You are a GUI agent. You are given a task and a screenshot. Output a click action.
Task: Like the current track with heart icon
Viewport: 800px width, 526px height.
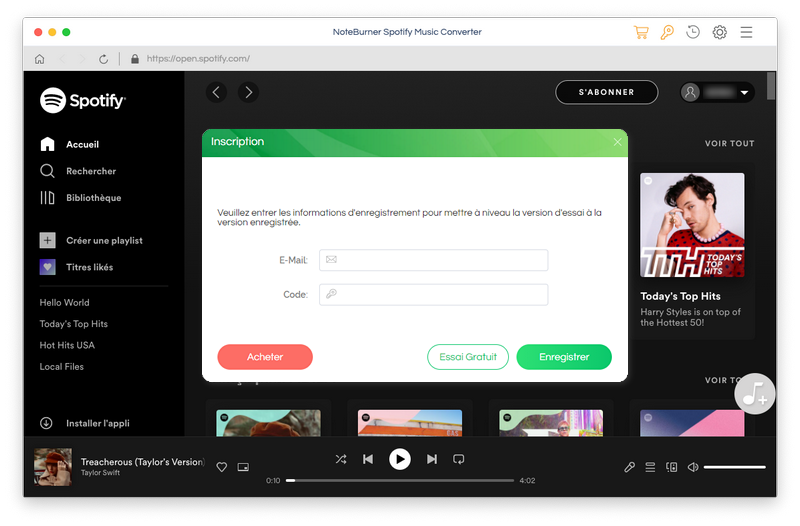tap(221, 467)
